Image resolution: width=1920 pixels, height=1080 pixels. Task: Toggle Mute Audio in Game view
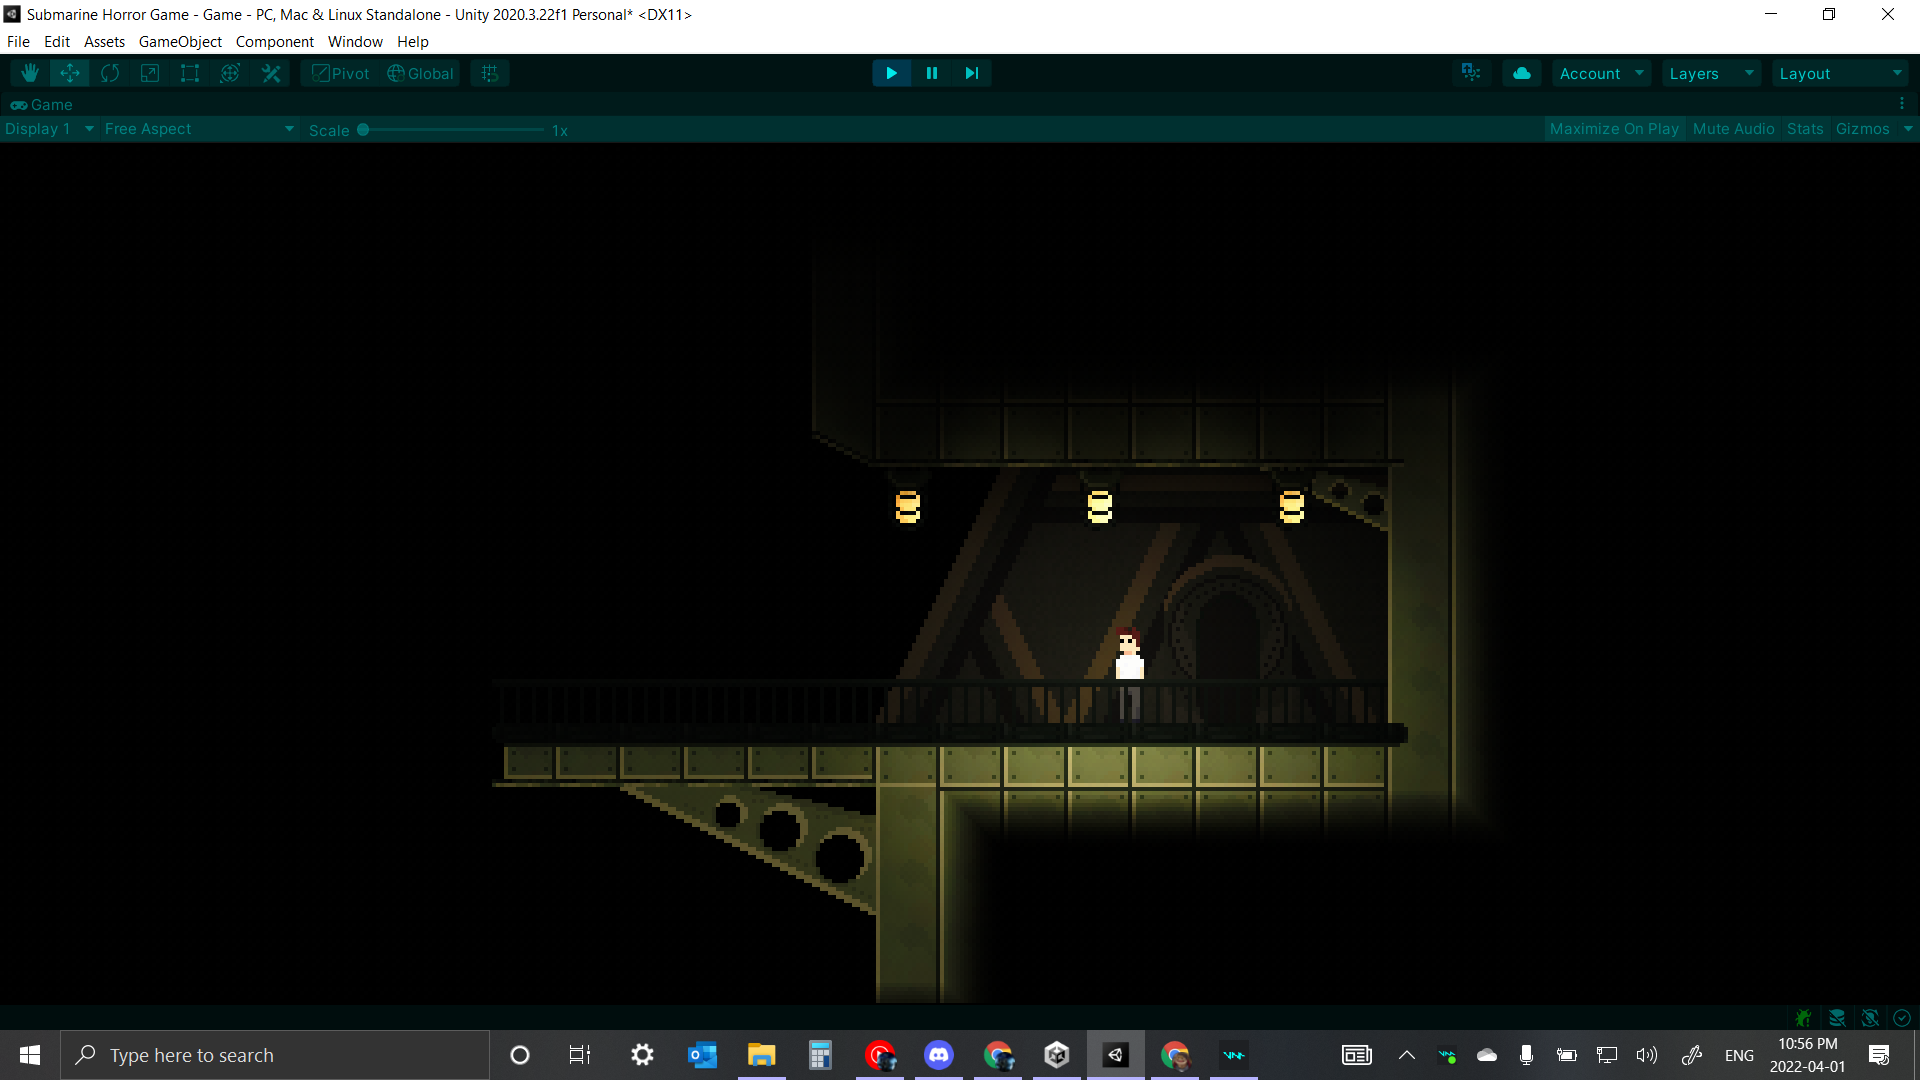[1733, 129]
